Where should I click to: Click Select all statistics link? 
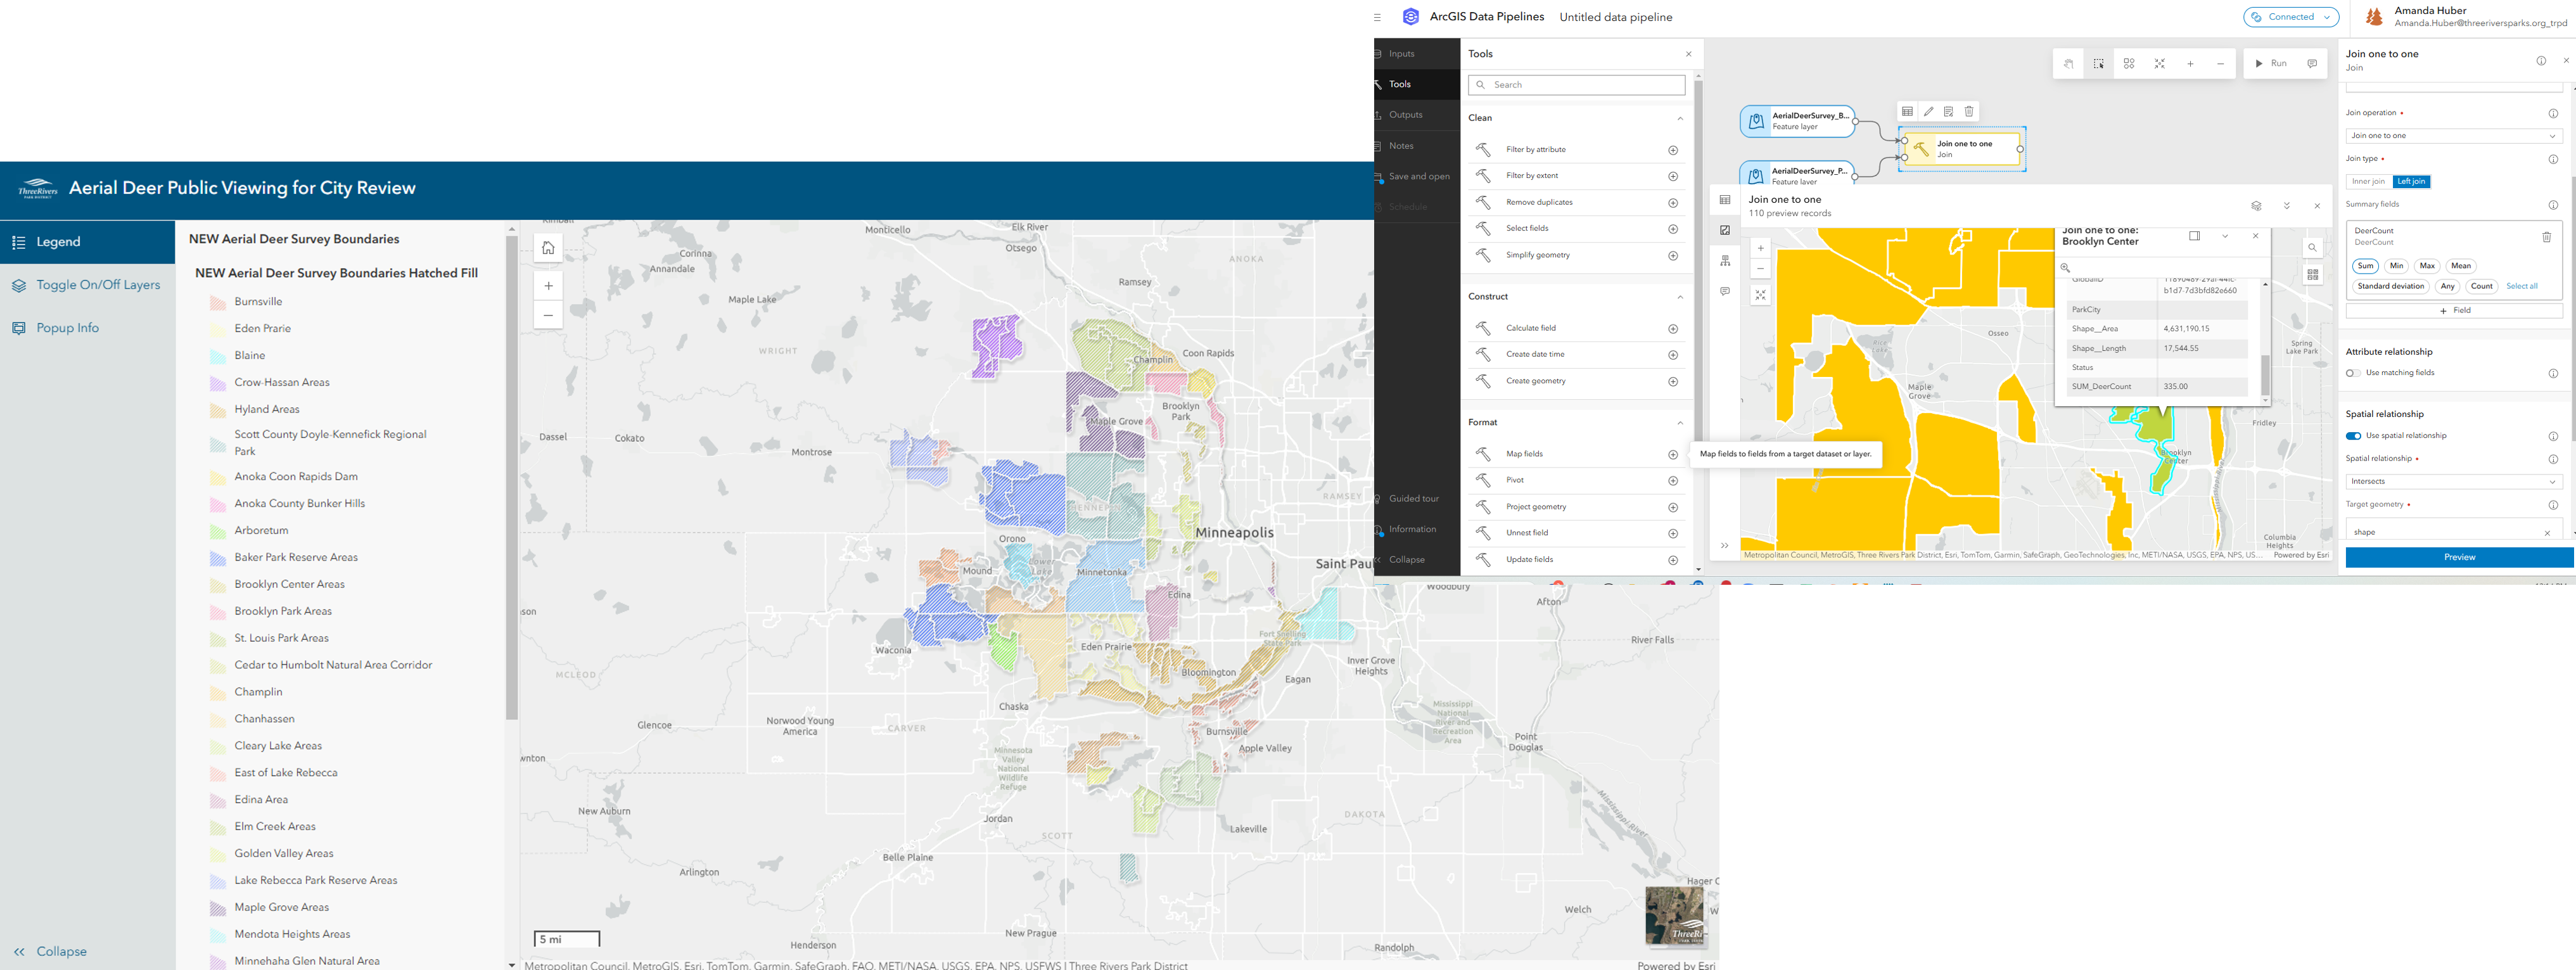click(x=2521, y=286)
